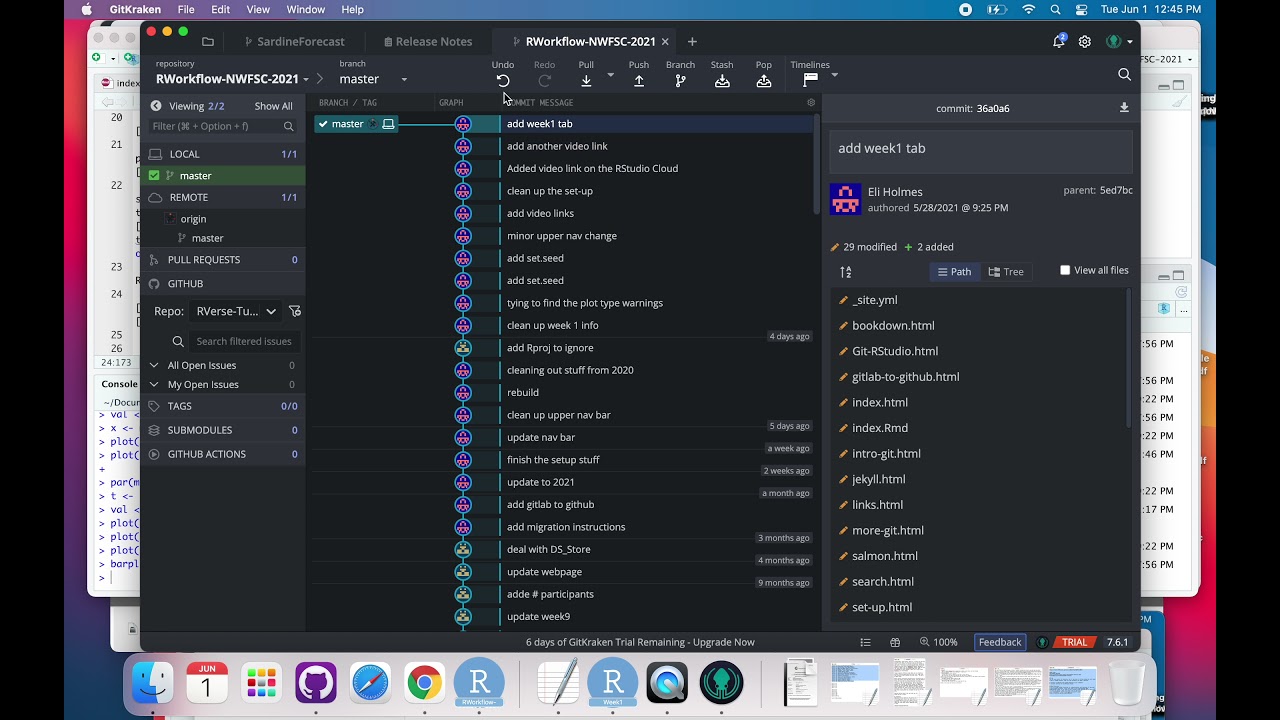Collapse left panel with back arrow icon
Viewport: 1280px width, 720px height.
pyautogui.click(x=156, y=106)
